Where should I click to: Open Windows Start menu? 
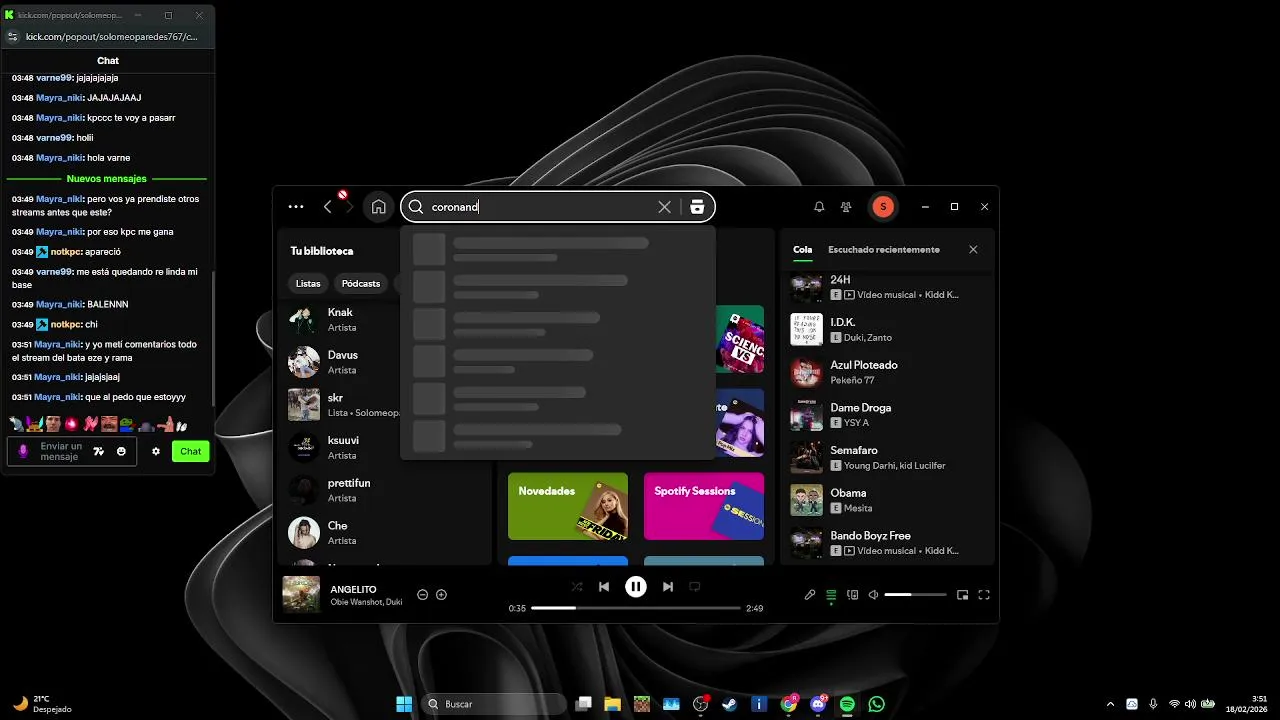(x=404, y=704)
